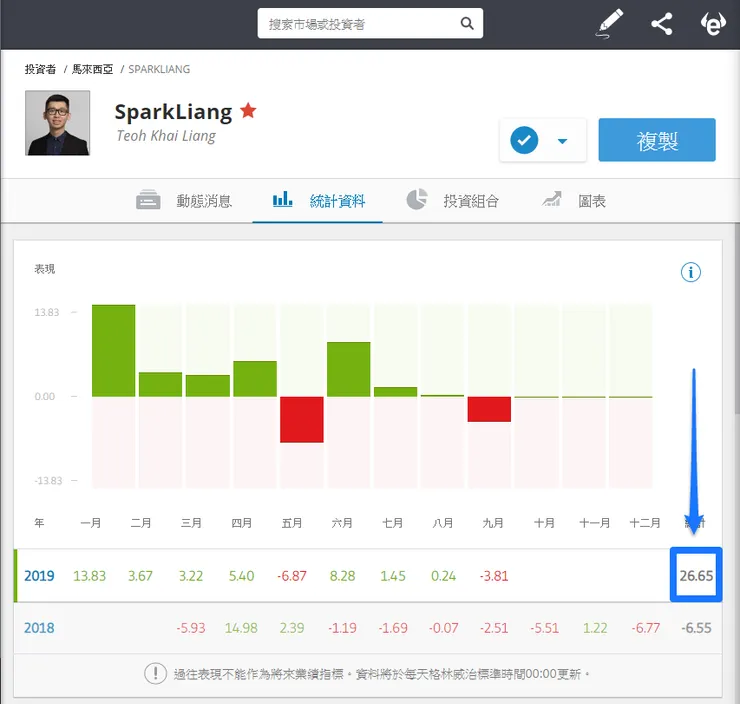Expand the dropdown arrow beside checkmark
This screenshot has width=740, height=704.
click(x=562, y=141)
